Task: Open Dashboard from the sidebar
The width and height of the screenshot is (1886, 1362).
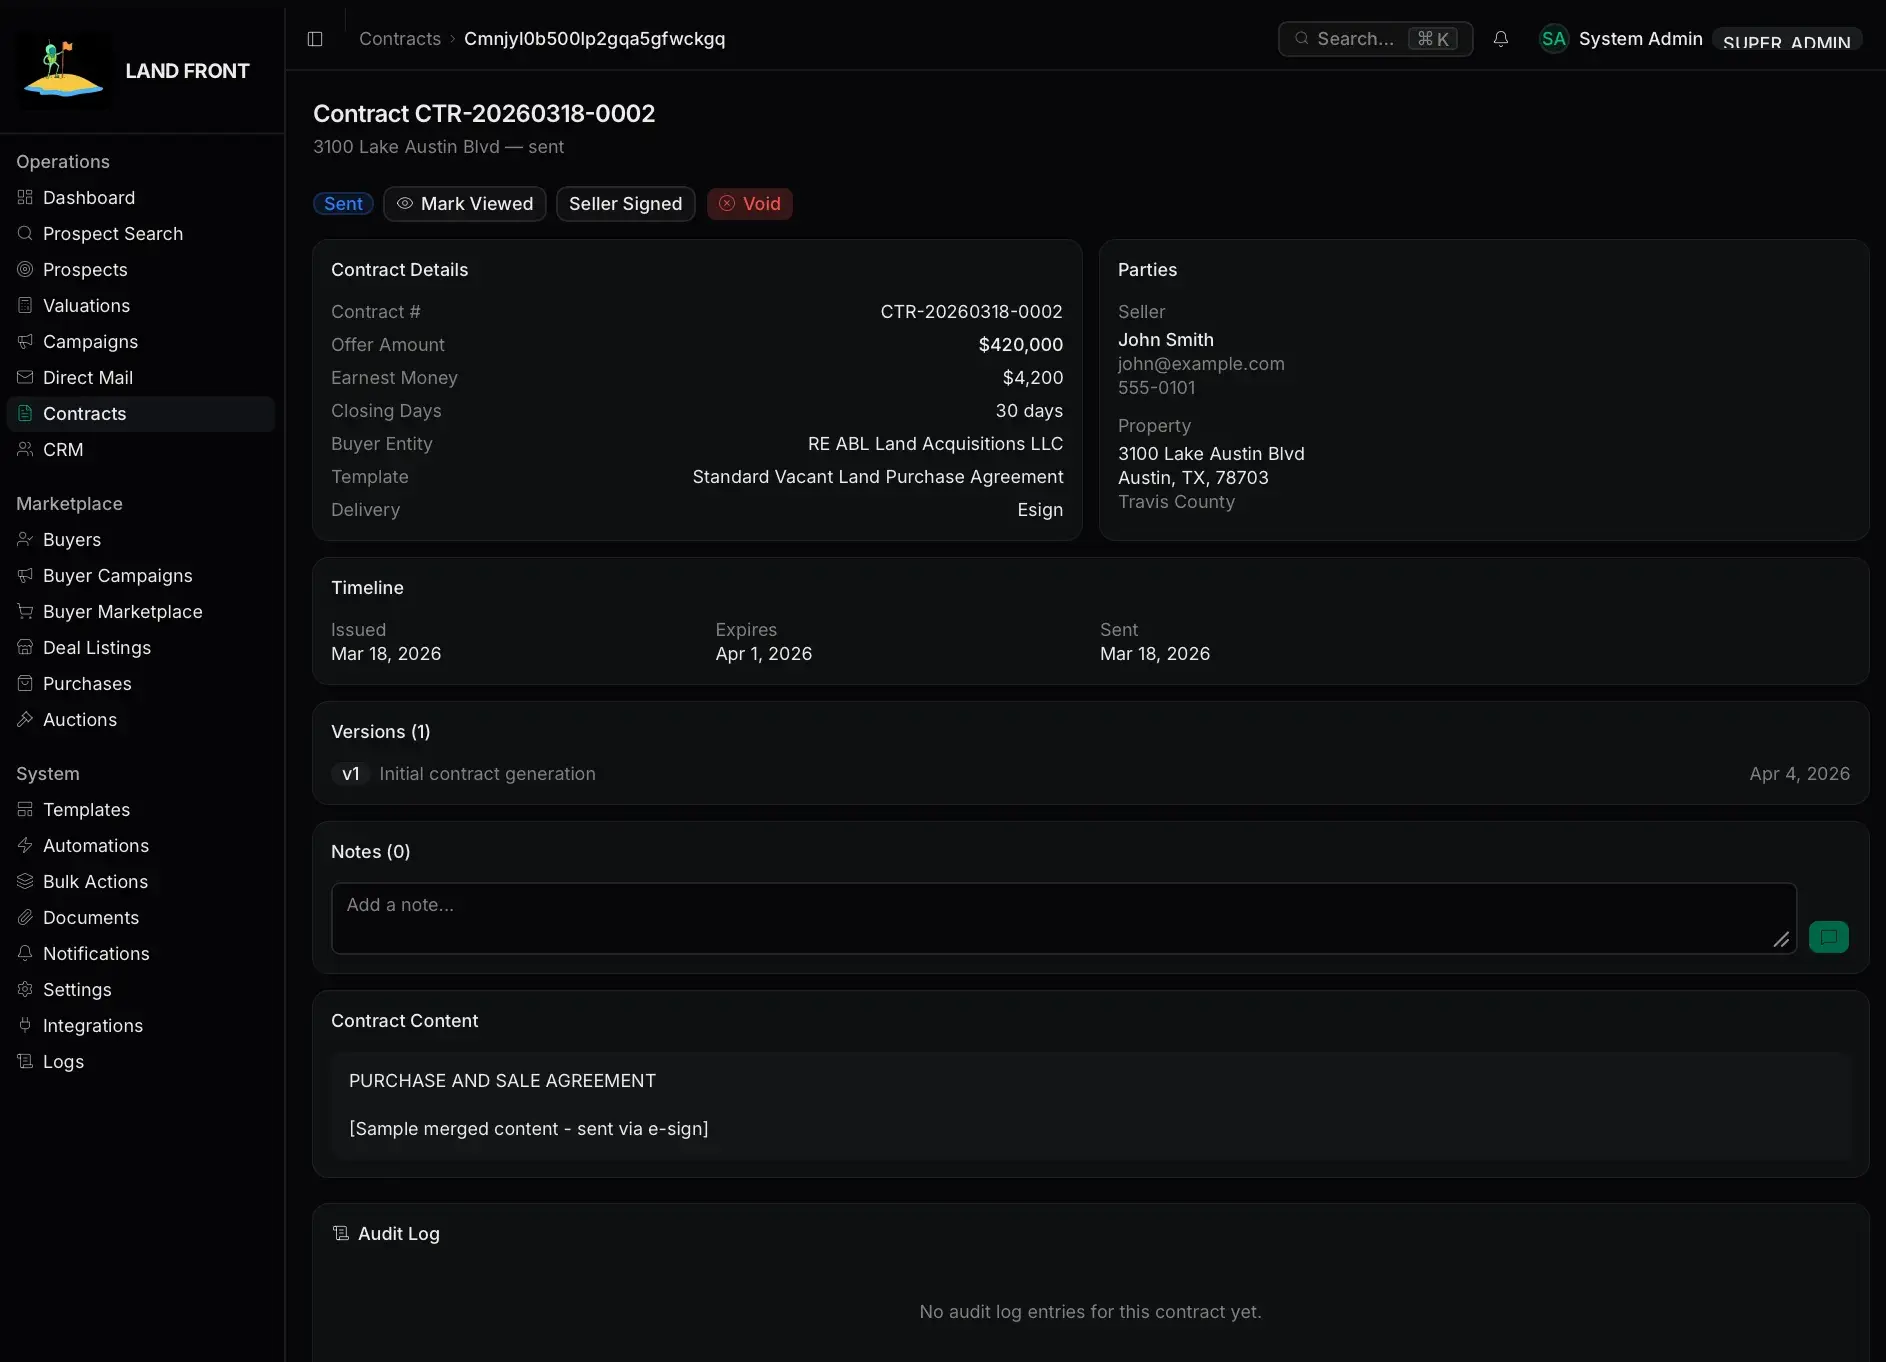Action: 141,198
